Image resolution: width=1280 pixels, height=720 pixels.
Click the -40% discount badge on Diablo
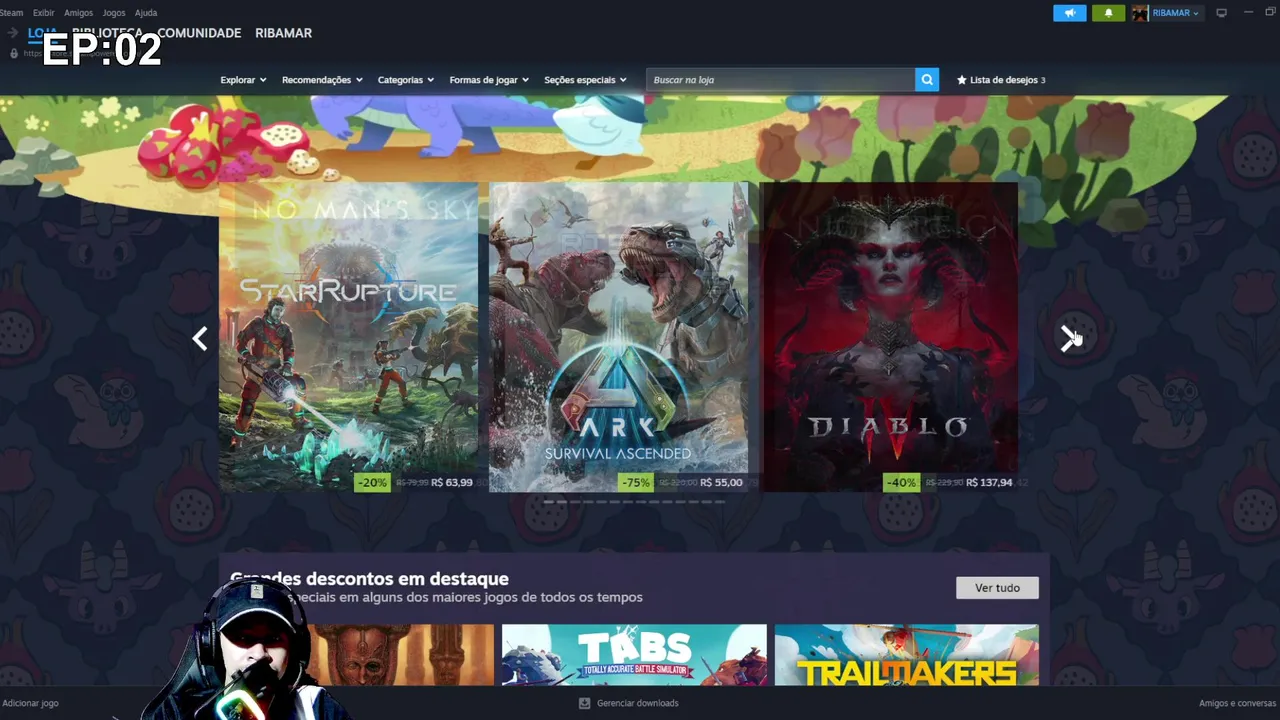point(901,482)
